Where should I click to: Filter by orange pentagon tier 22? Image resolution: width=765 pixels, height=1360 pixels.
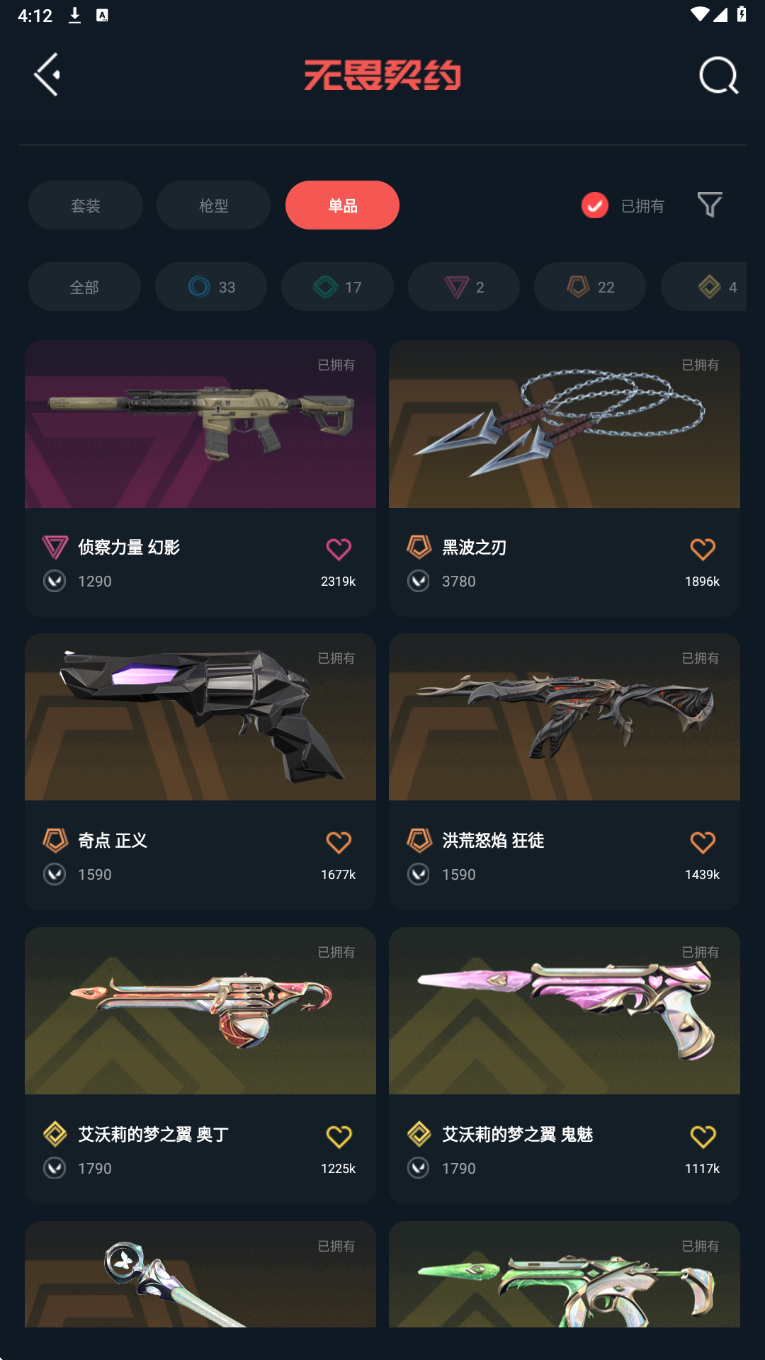point(590,287)
